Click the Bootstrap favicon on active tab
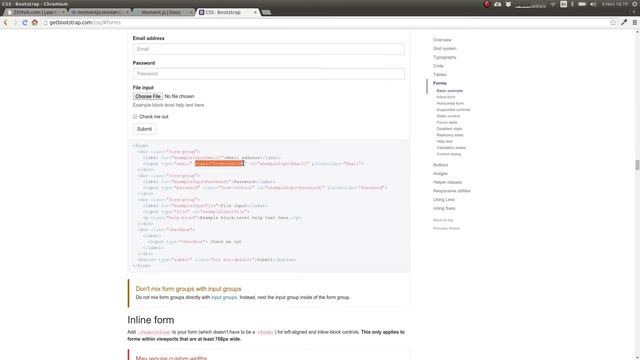The width and height of the screenshot is (640, 360). pyautogui.click(x=202, y=12)
